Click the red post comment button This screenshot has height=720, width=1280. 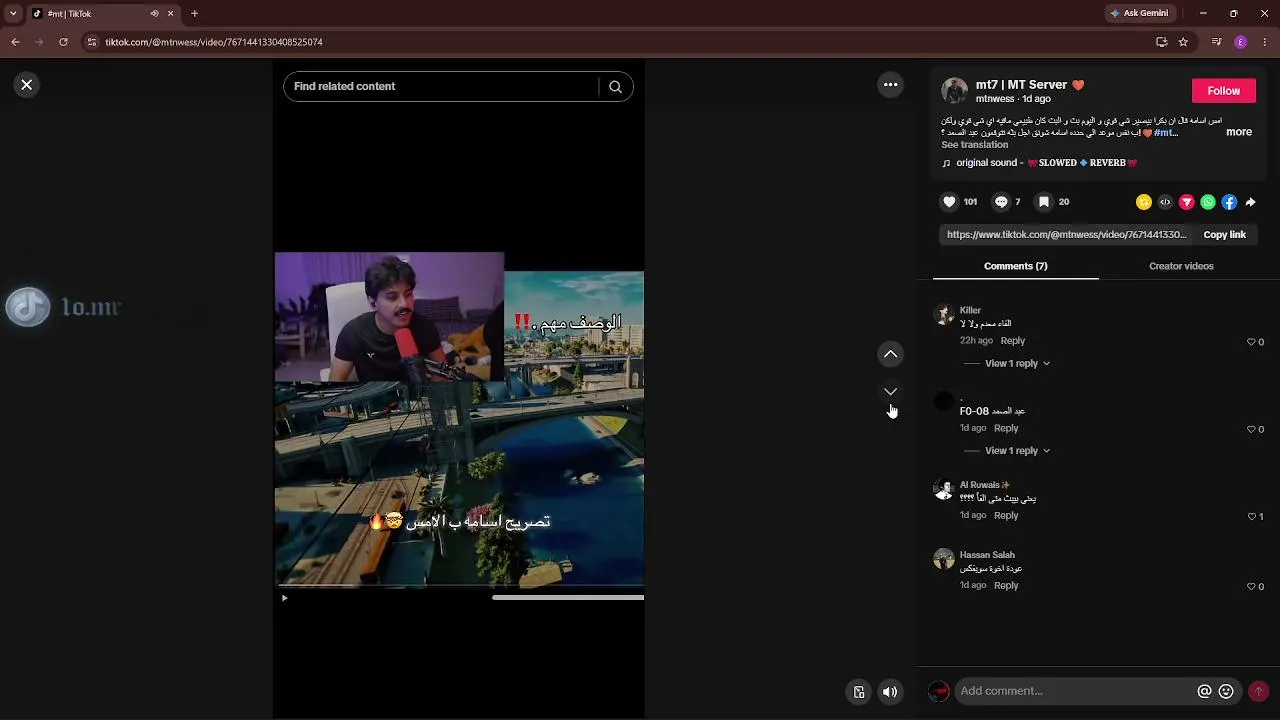click(1258, 691)
